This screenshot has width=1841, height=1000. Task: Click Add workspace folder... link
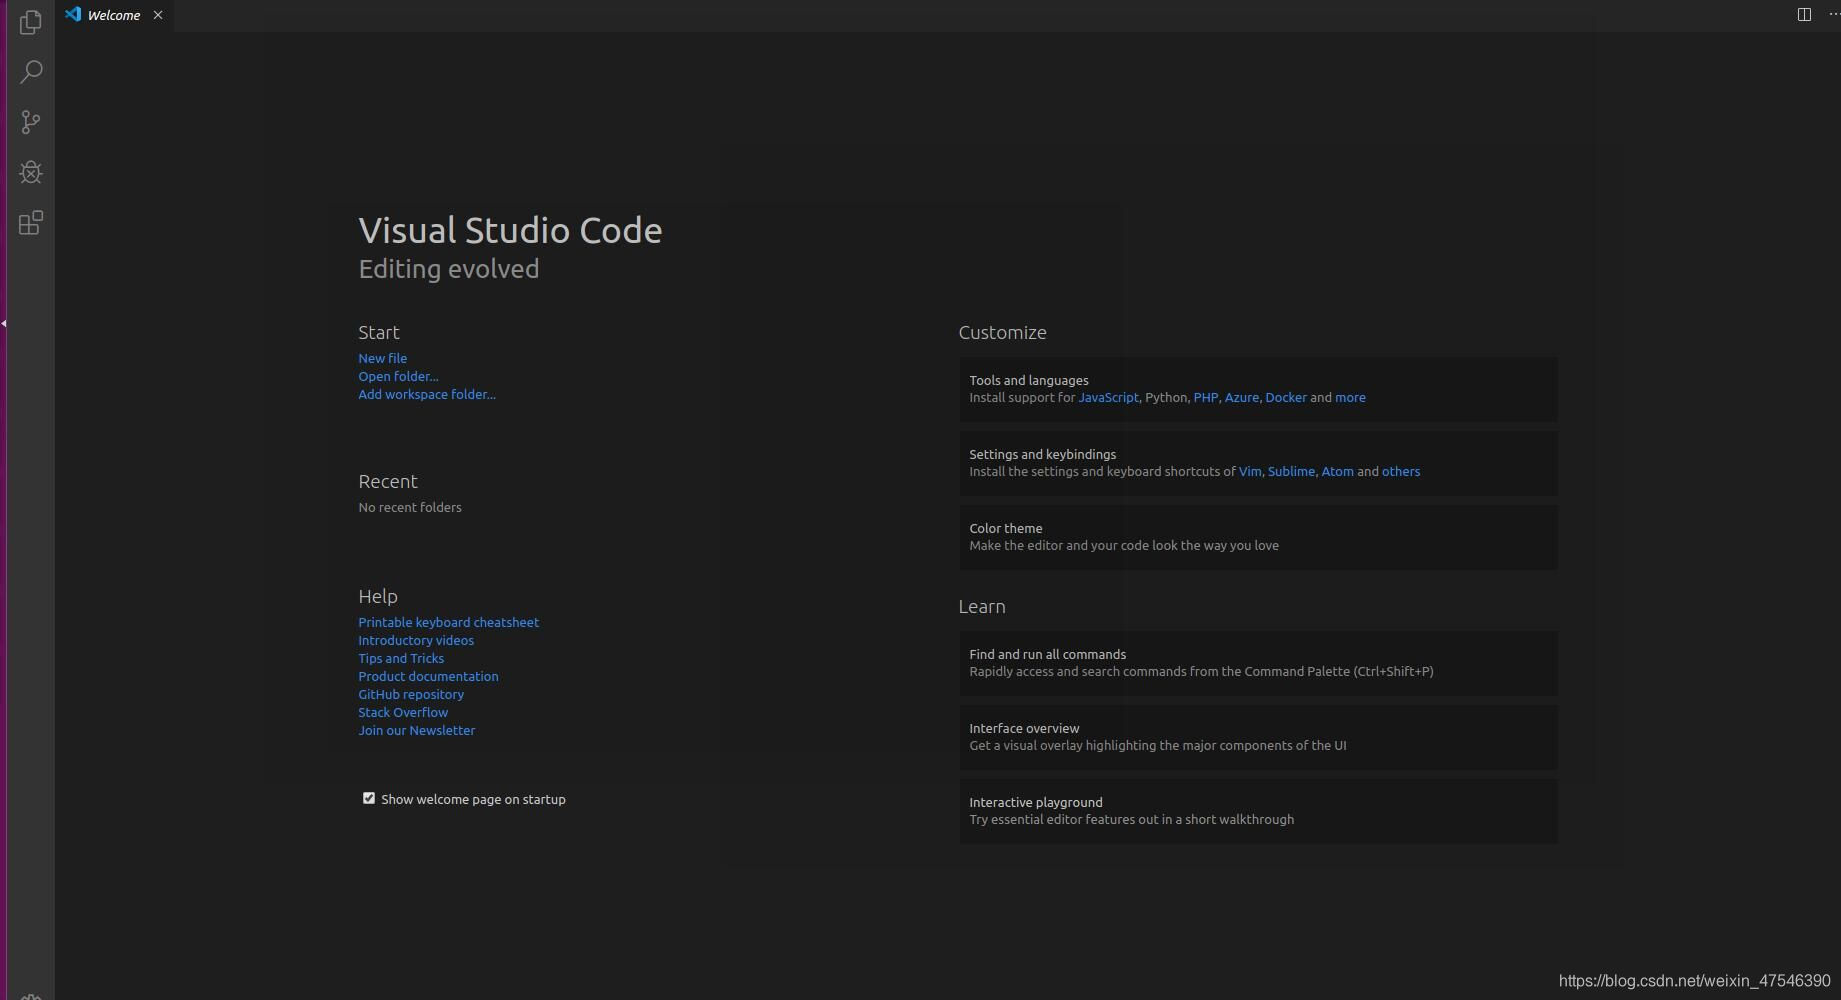(x=427, y=394)
